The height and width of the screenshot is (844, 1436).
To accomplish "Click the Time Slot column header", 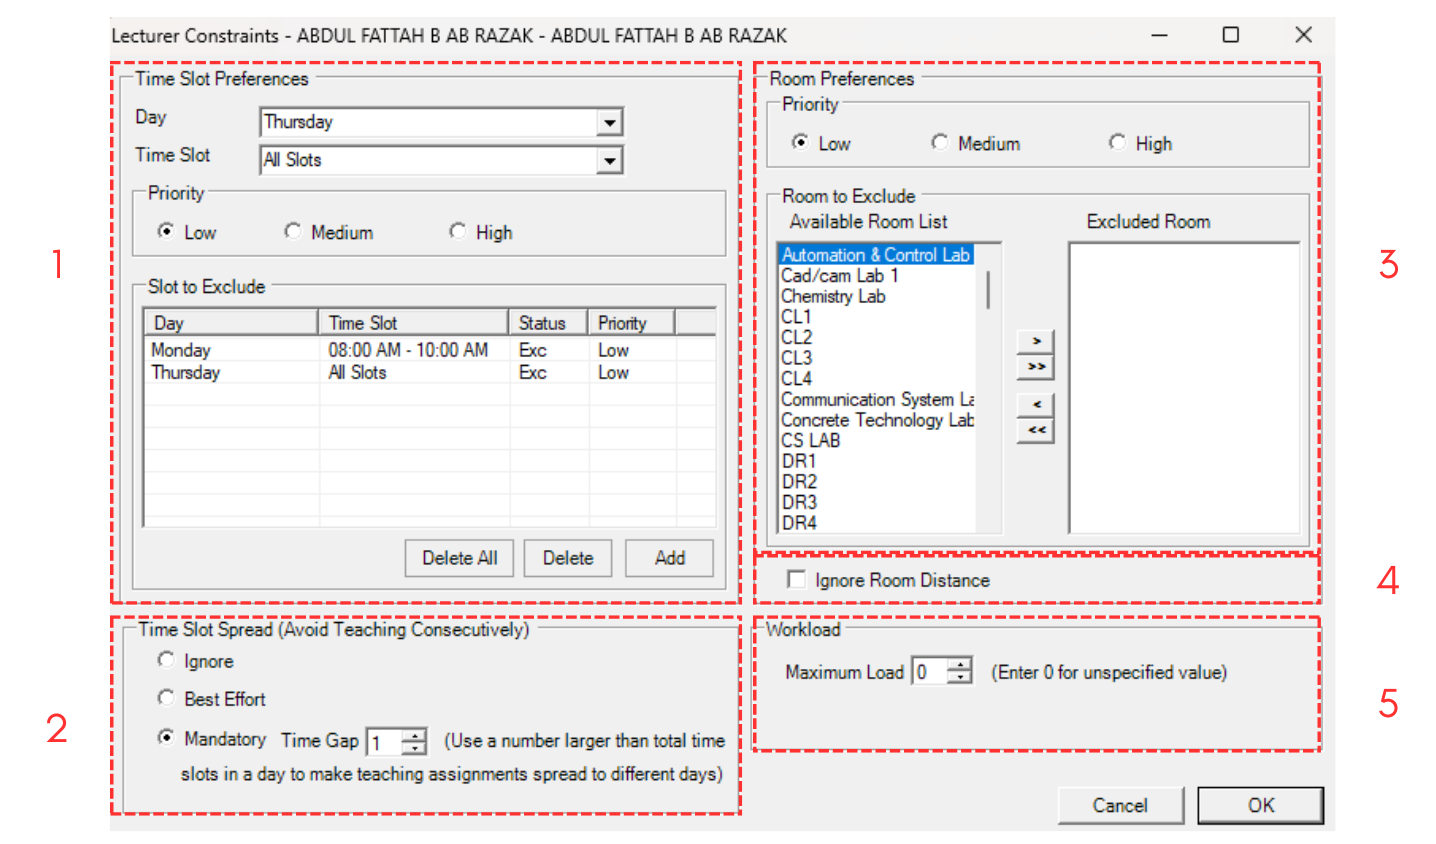I will tap(412, 323).
